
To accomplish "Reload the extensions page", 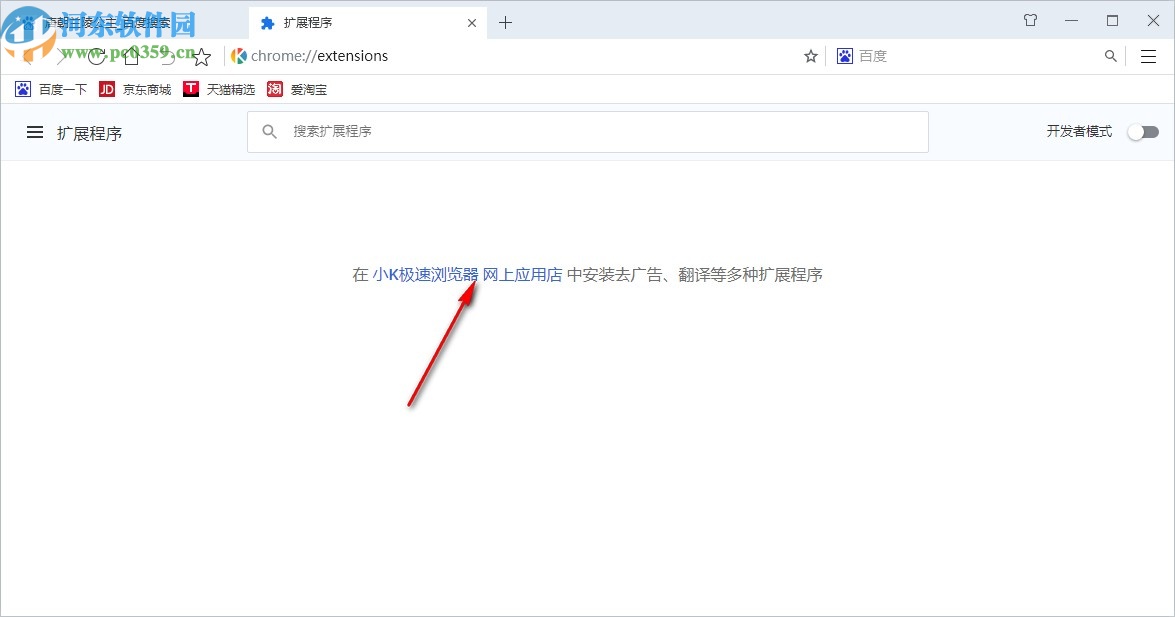I will pos(95,57).
